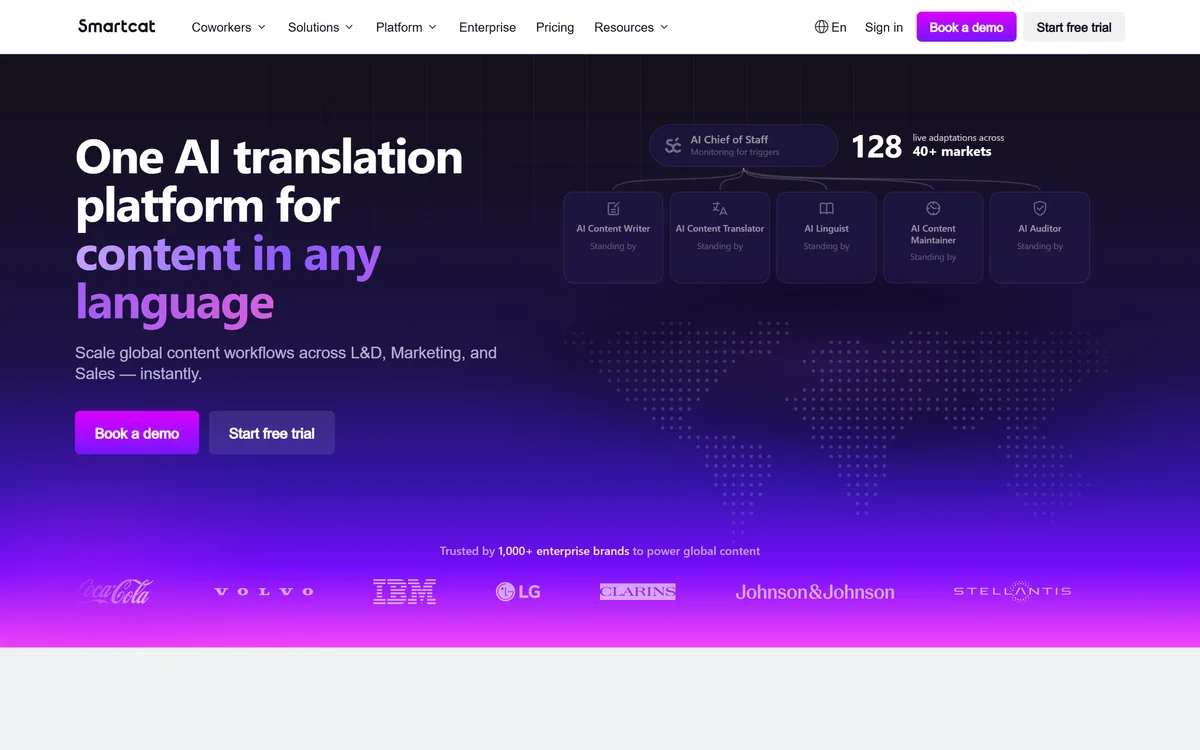Click the '40+ markets' text
The image size is (1200, 750).
point(952,152)
